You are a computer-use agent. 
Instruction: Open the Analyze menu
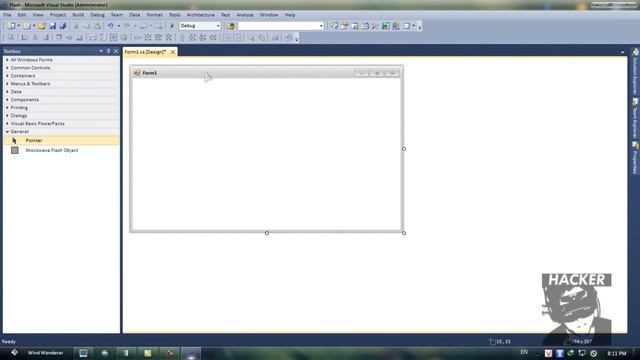point(245,15)
